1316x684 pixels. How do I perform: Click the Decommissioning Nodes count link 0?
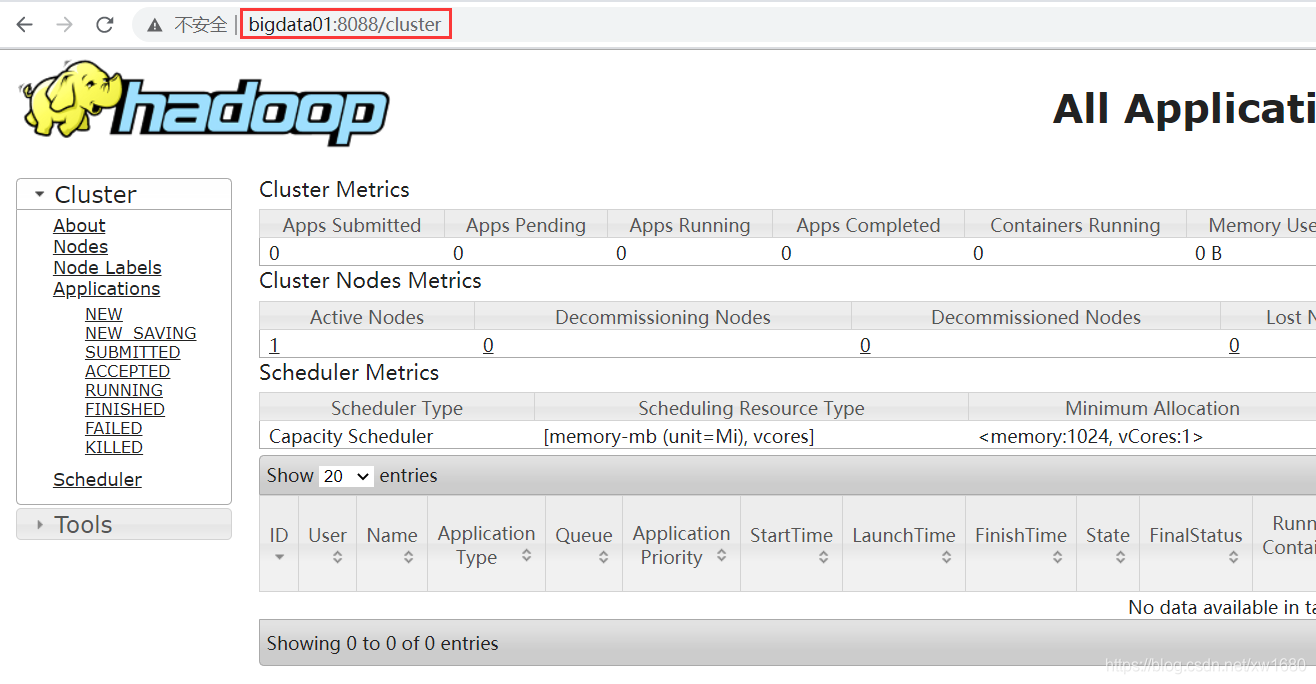(x=488, y=345)
